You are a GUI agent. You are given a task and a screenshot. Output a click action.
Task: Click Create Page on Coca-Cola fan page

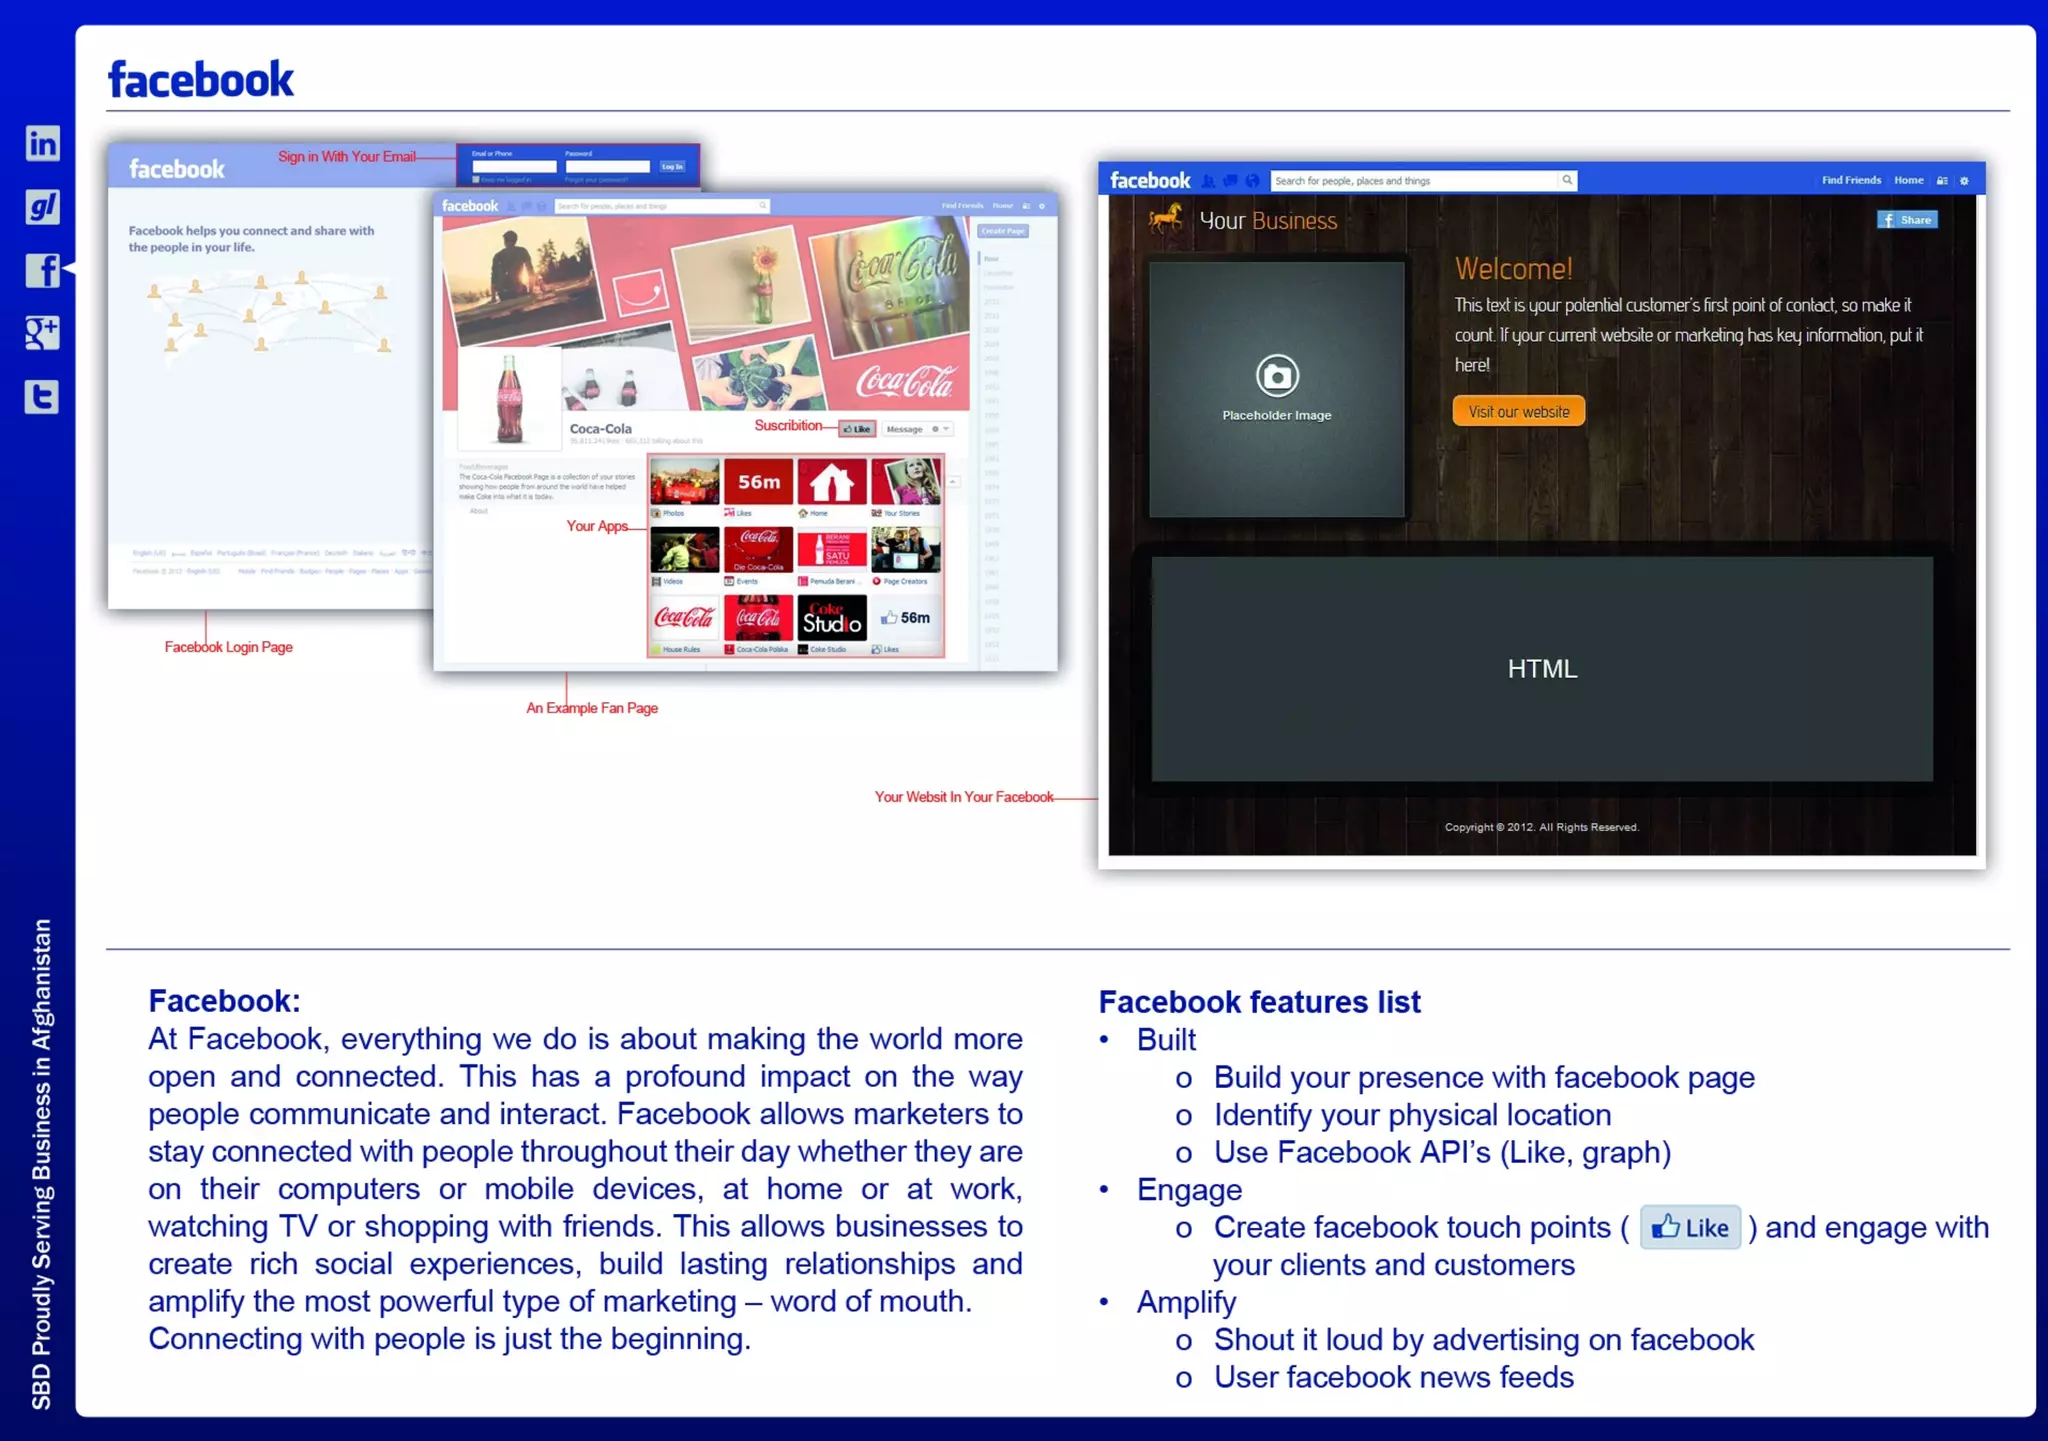pyautogui.click(x=1002, y=231)
